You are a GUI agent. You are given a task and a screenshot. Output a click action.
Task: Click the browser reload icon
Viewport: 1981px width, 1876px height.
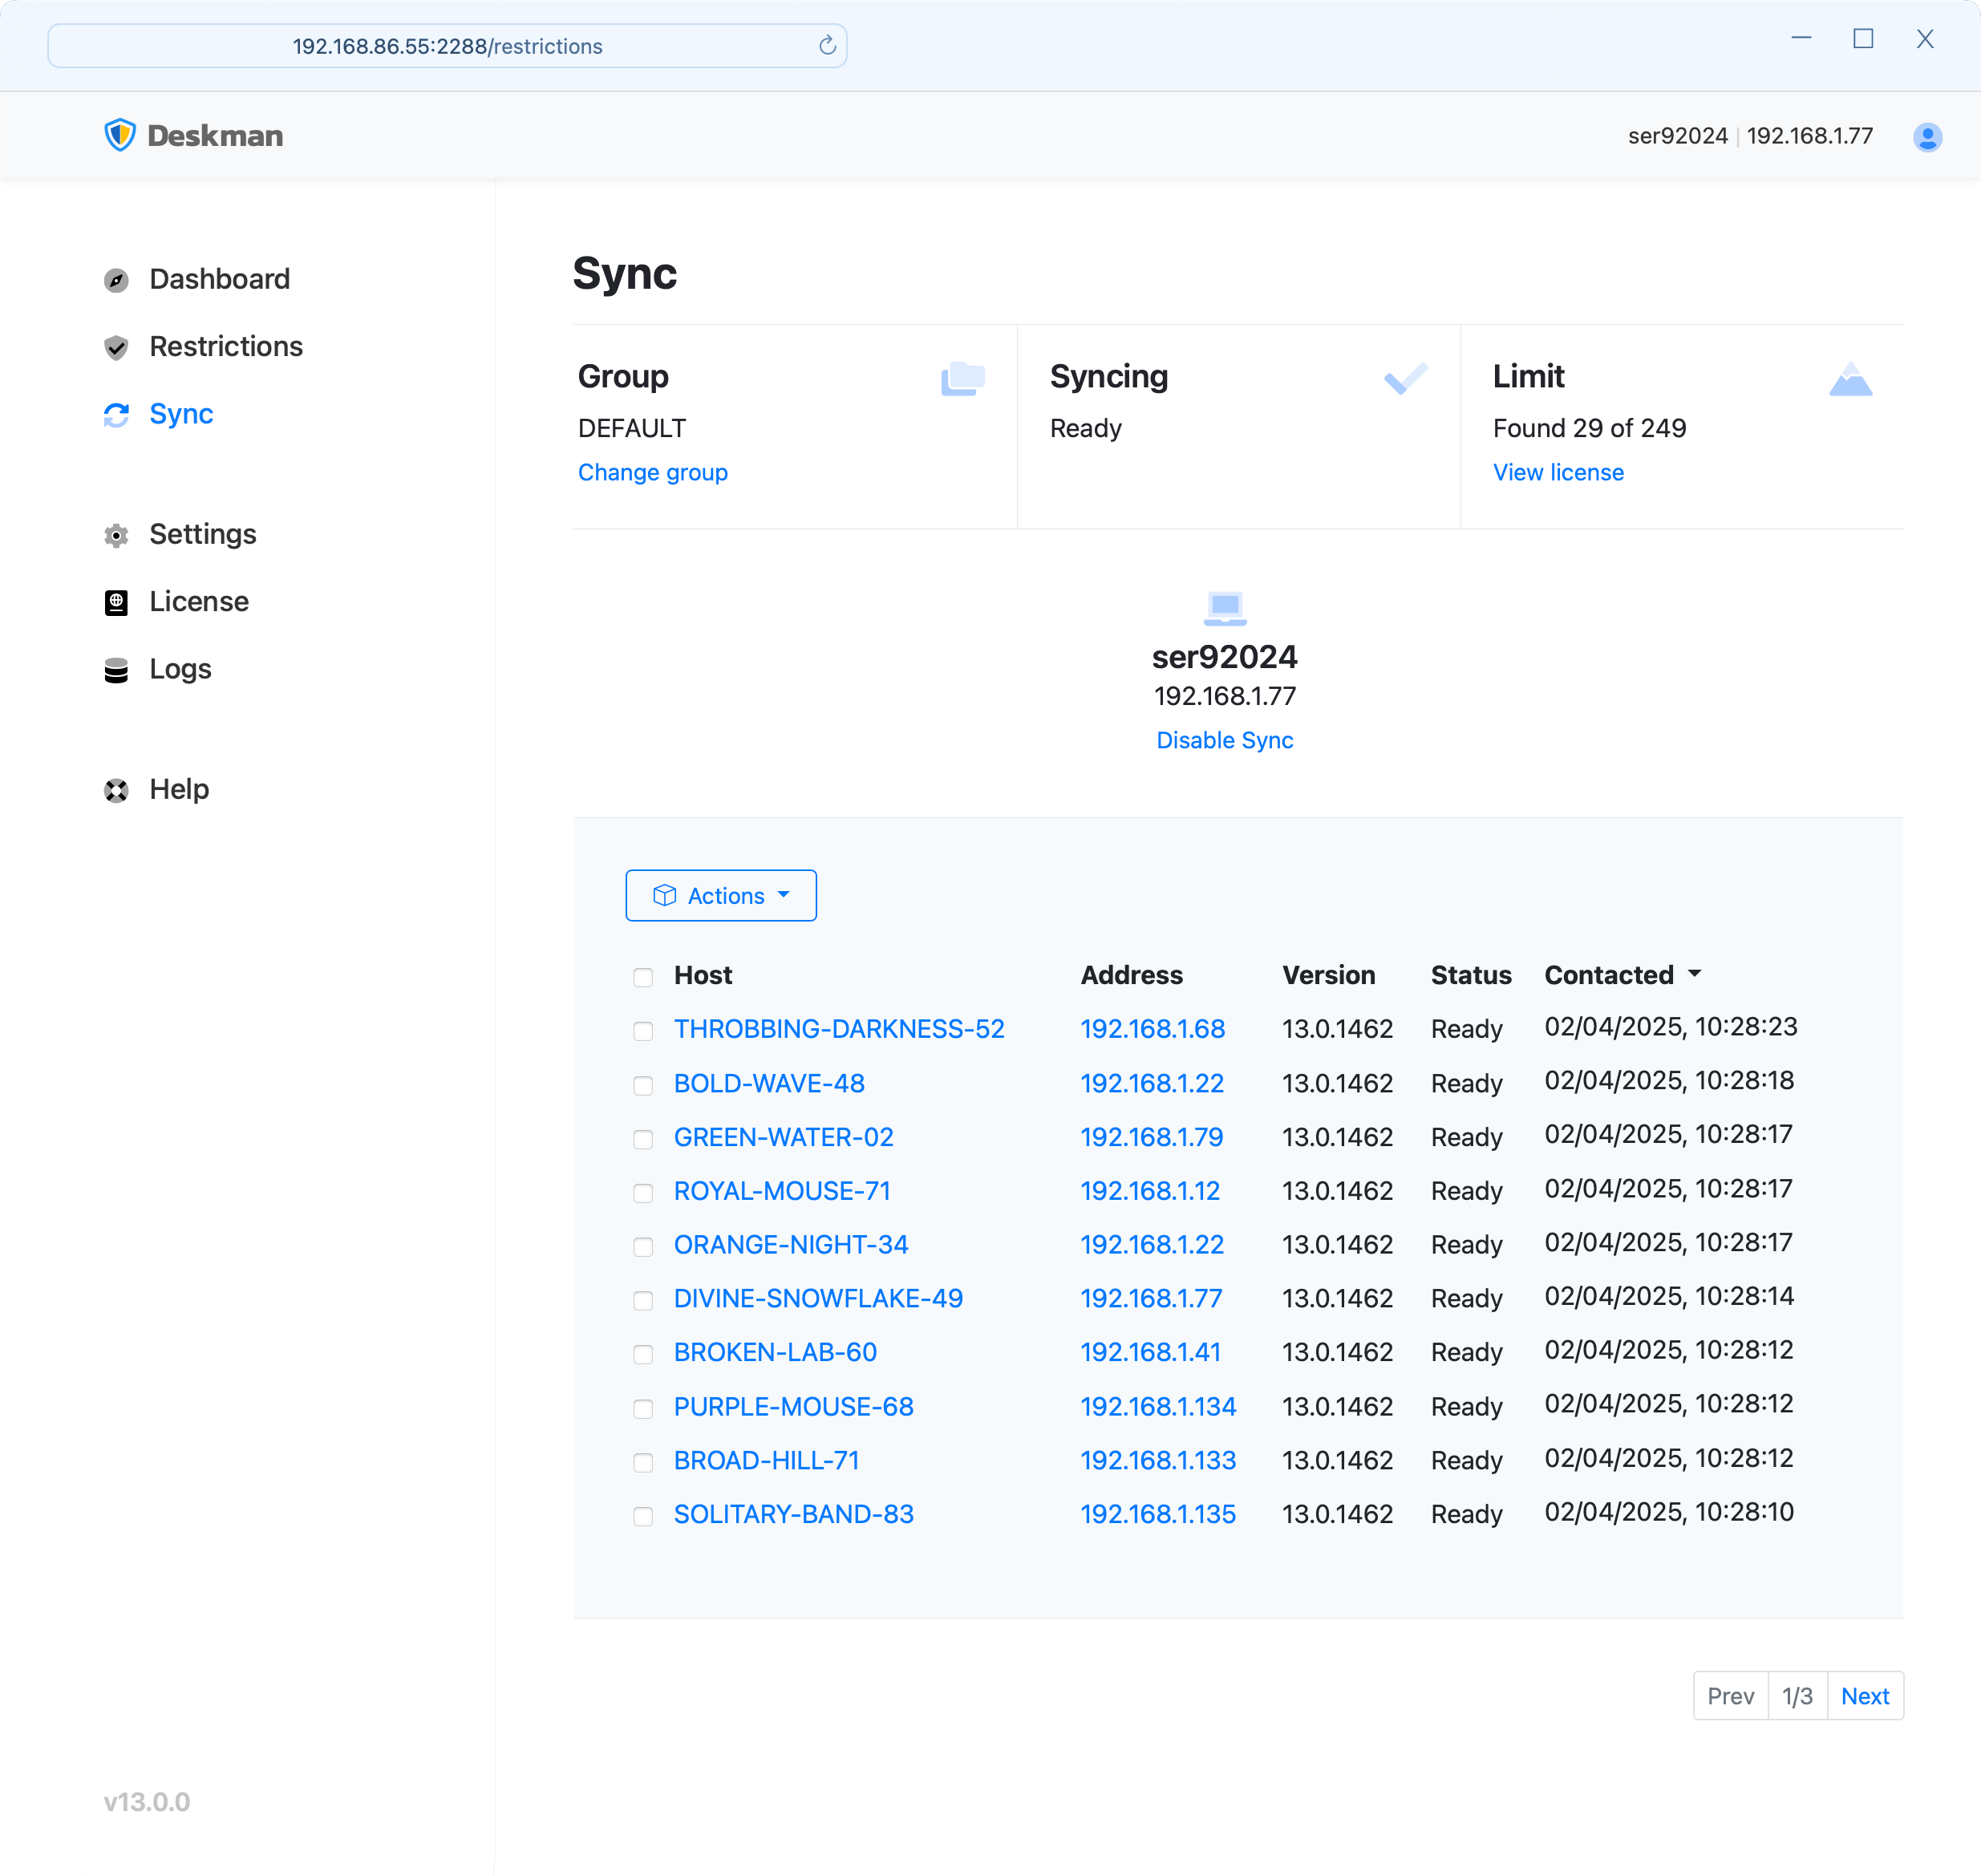pyautogui.click(x=827, y=46)
